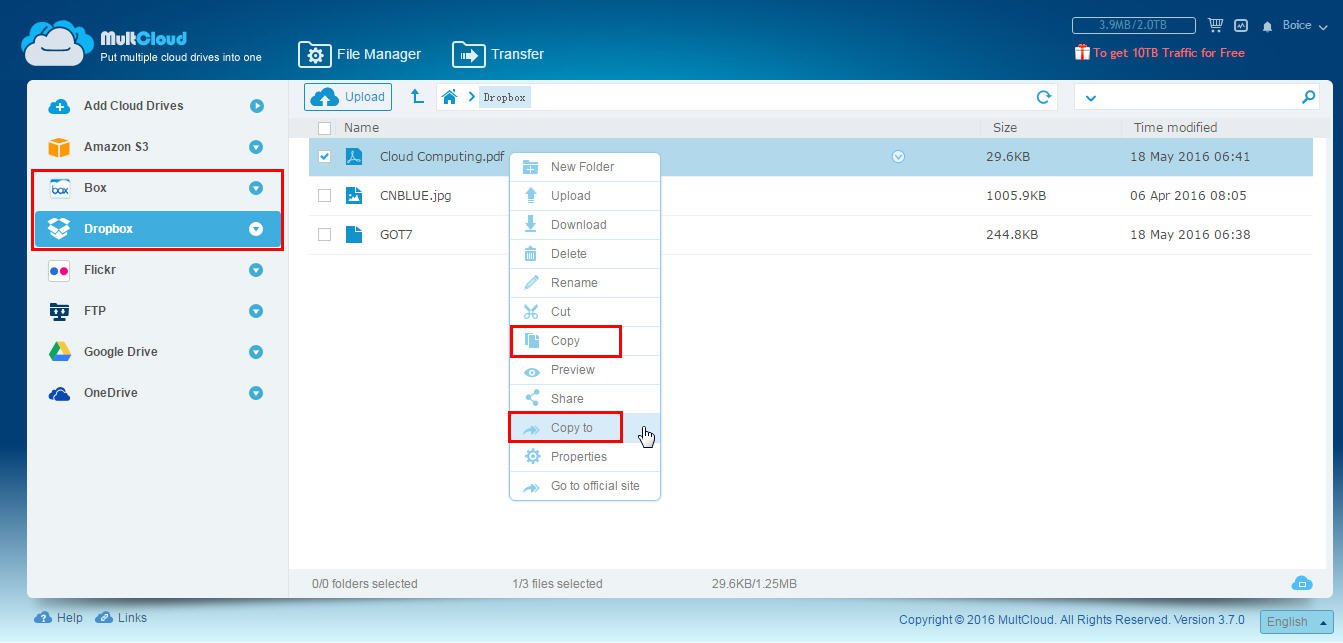Open the Links link in footer
This screenshot has height=643, width=1343.
[x=121, y=618]
